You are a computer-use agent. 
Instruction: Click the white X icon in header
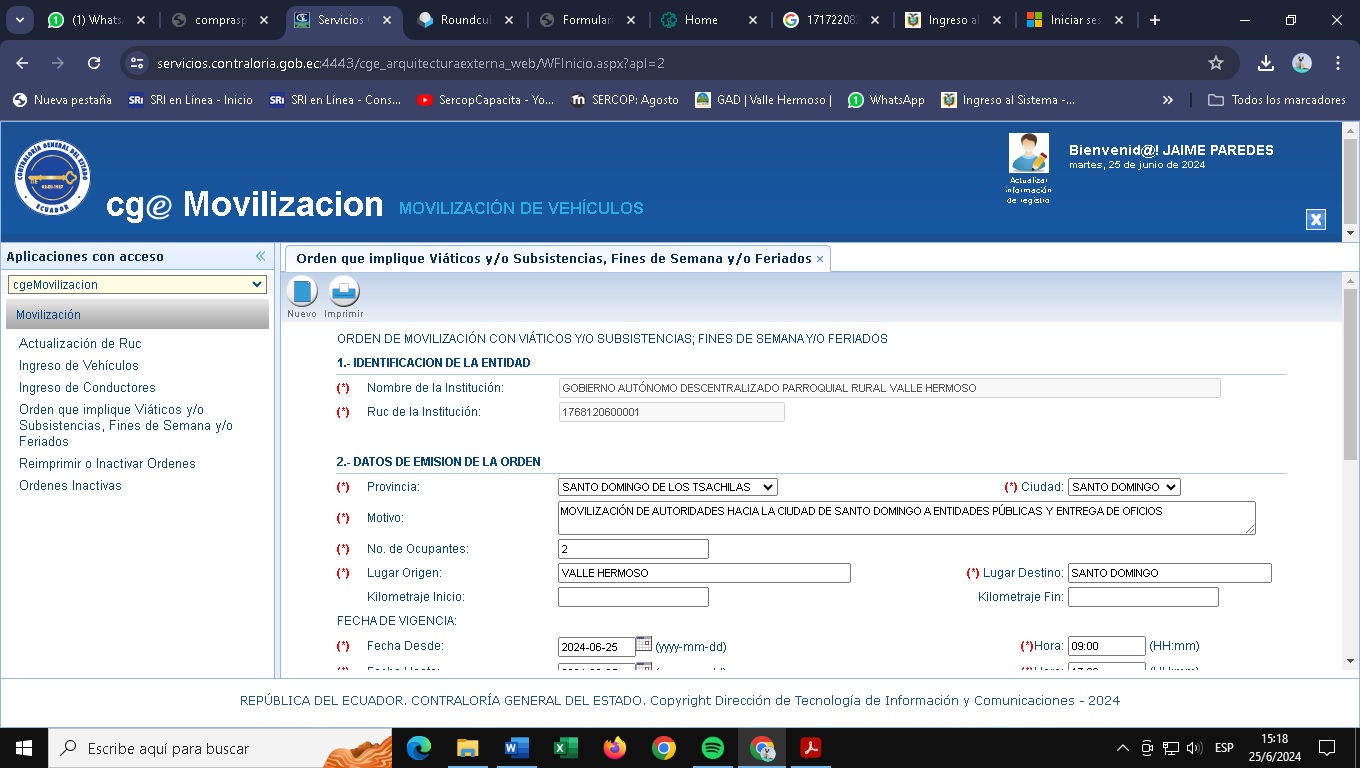tap(1316, 220)
